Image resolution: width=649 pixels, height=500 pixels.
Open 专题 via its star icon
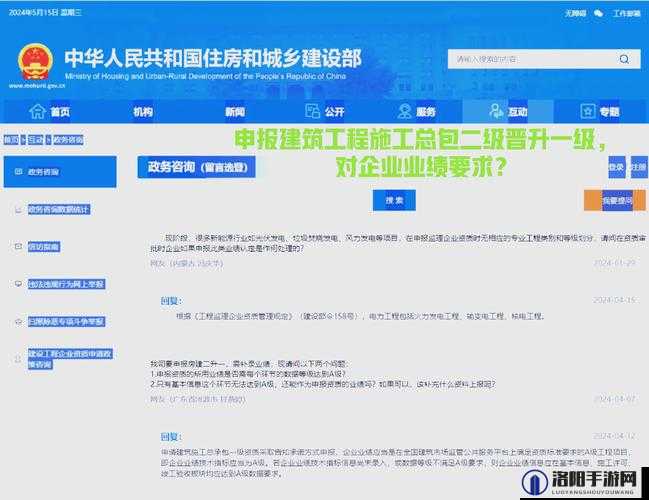point(588,111)
